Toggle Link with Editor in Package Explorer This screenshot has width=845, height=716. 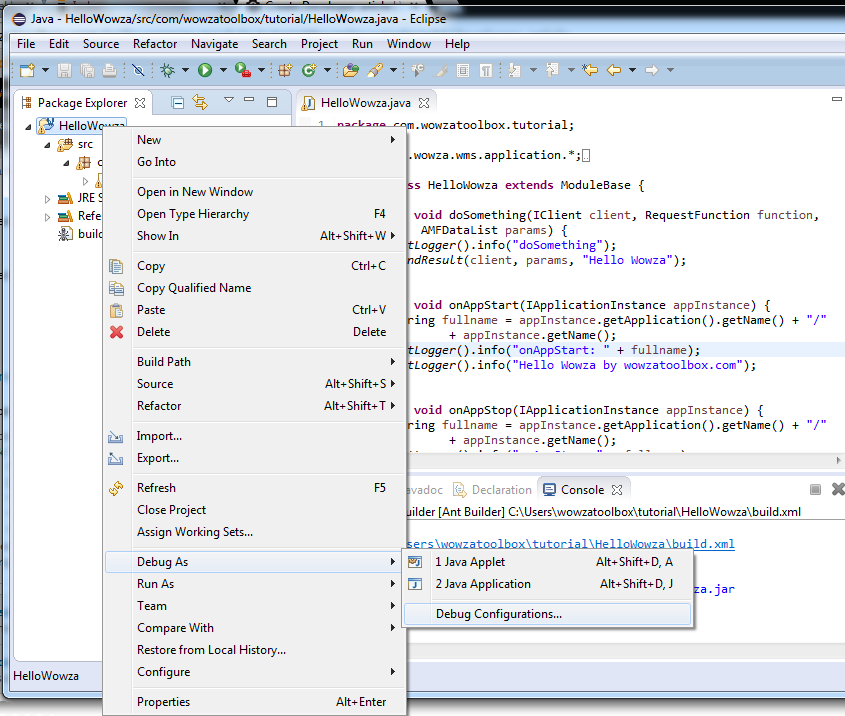click(x=200, y=102)
